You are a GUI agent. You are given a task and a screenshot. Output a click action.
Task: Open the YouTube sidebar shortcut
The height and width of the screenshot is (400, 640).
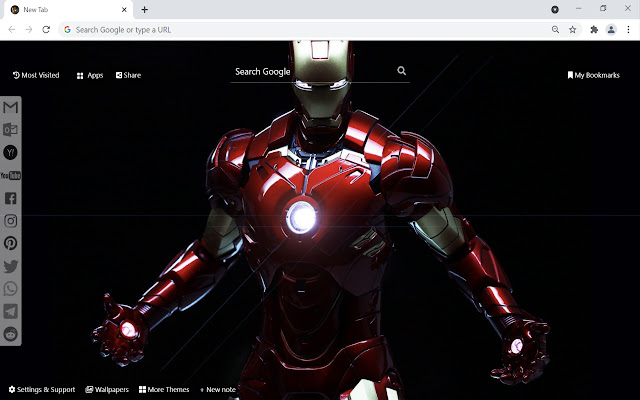[x=11, y=176]
